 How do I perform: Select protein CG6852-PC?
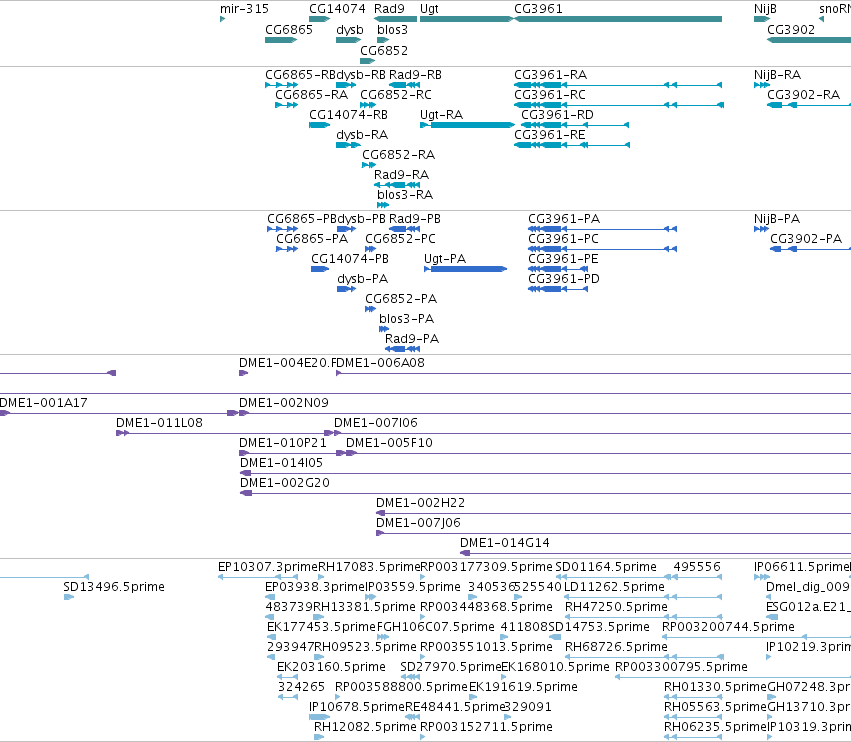[400, 239]
